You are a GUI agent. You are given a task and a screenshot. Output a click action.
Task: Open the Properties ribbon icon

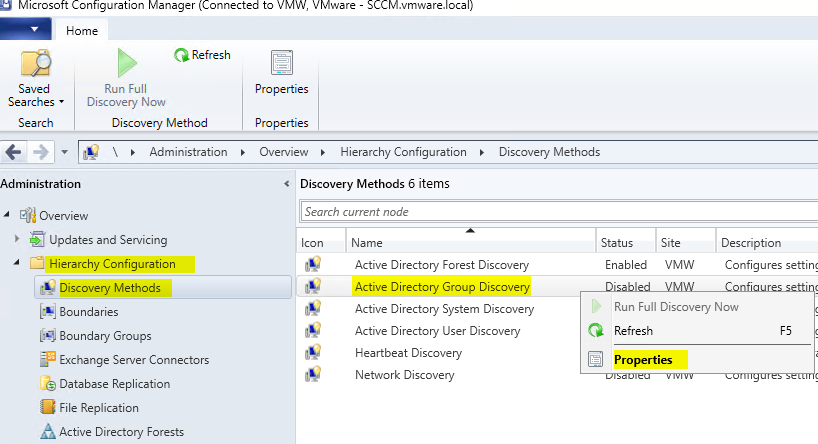point(281,63)
